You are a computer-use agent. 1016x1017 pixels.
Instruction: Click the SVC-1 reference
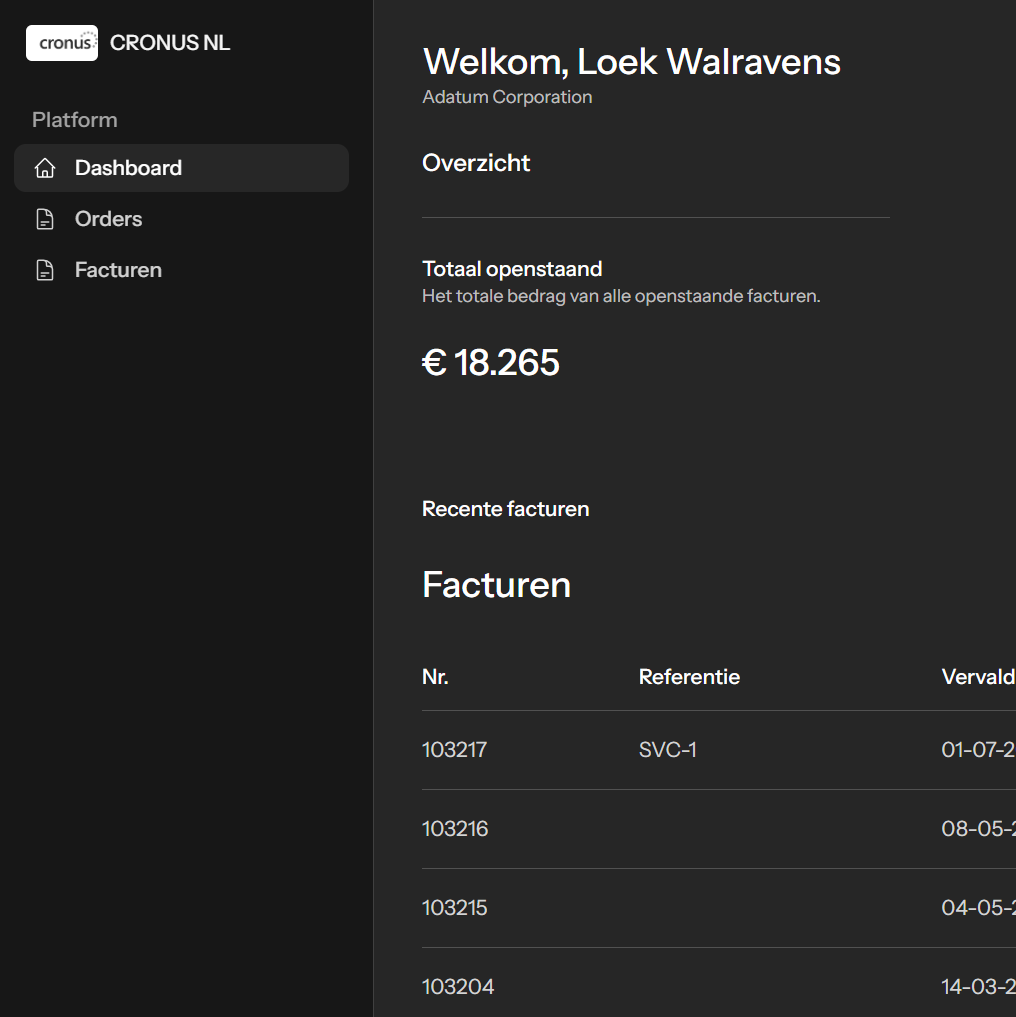(667, 749)
